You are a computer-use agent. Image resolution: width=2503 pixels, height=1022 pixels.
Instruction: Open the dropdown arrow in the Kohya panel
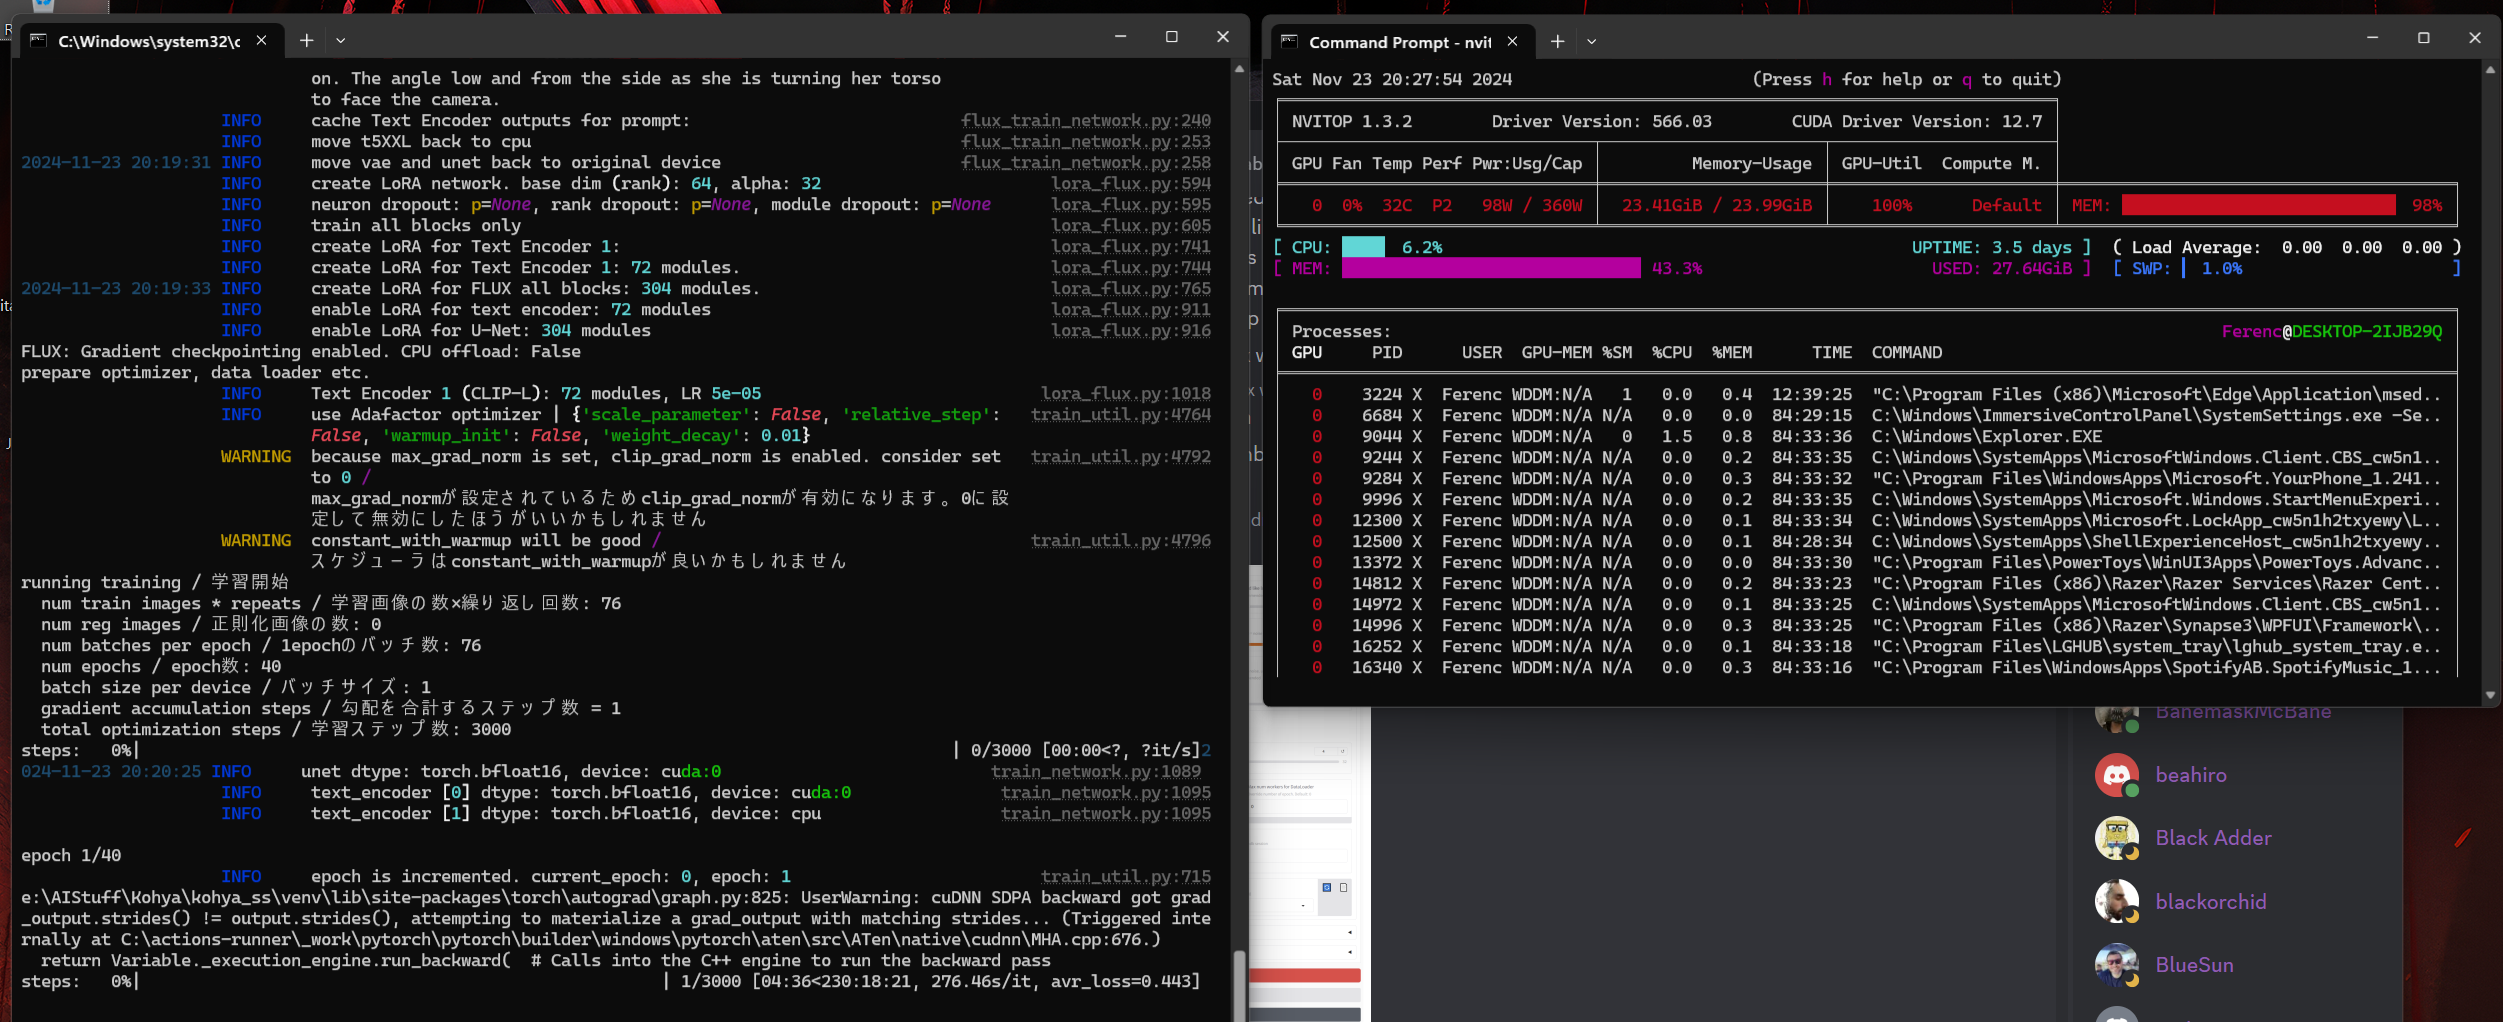(x=1303, y=906)
